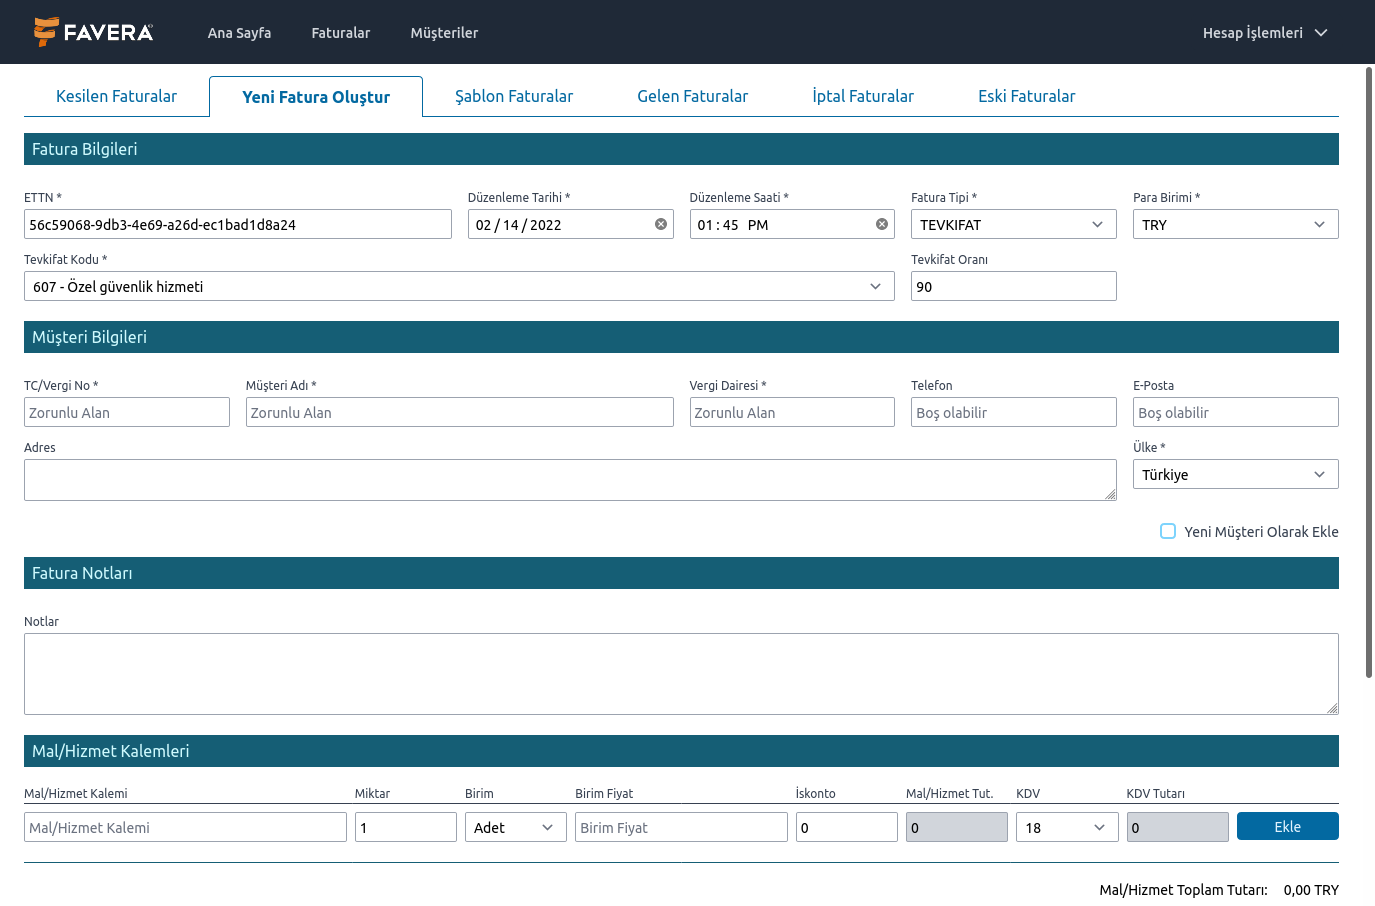The height and width of the screenshot is (906, 1375).
Task: Clear the Düzenleme Saati time field
Action: (x=882, y=224)
